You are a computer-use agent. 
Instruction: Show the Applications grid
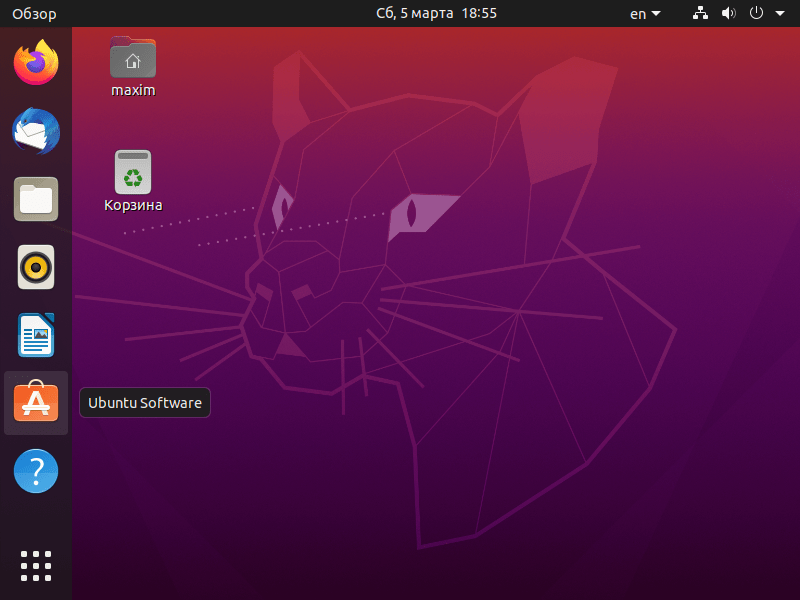(35, 565)
